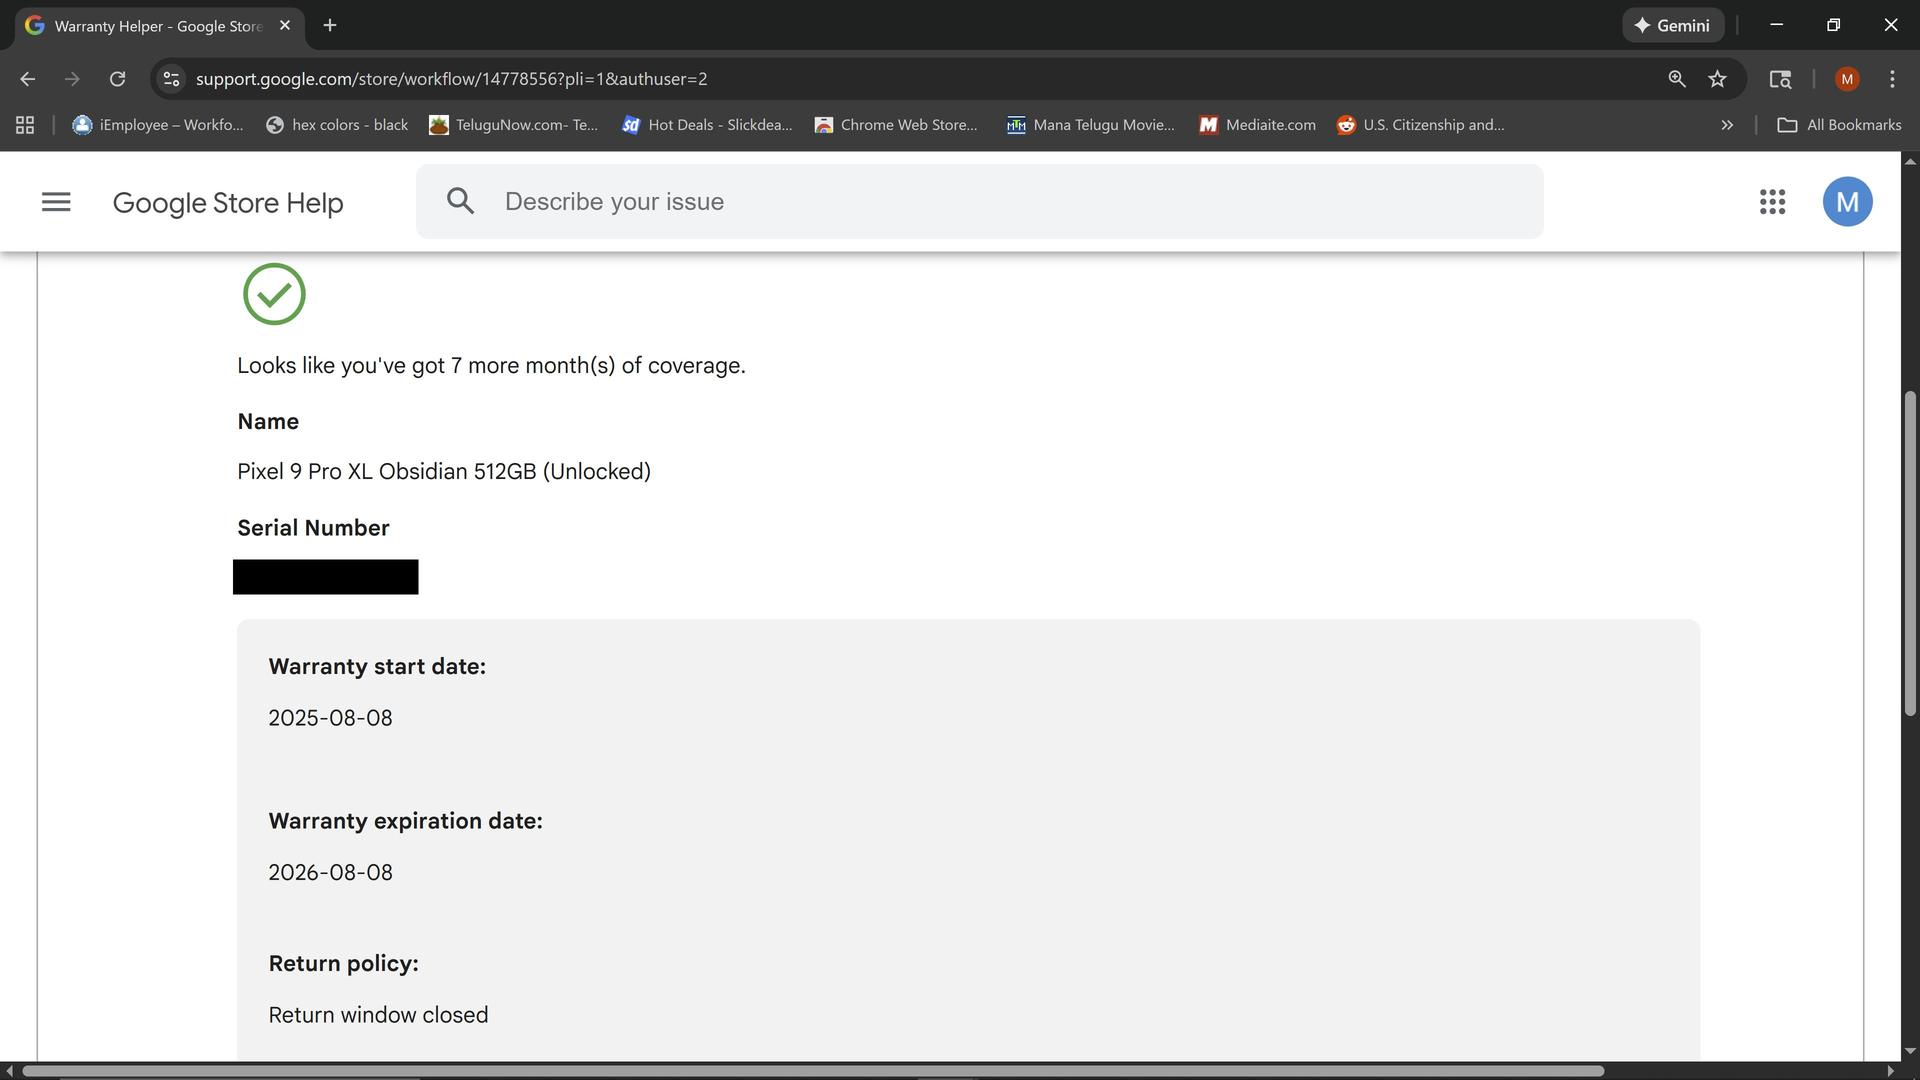This screenshot has height=1080, width=1920.
Task: Go back to the previous page
Action: (28, 79)
